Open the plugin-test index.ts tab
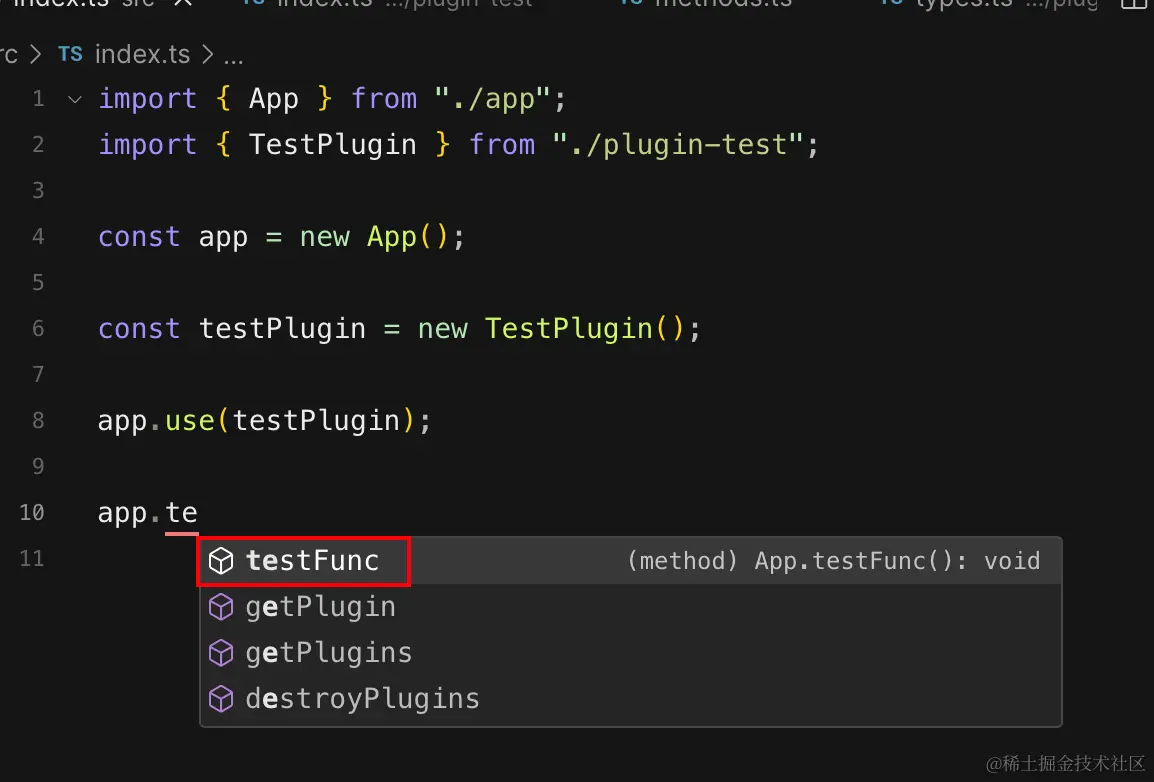The height and width of the screenshot is (782, 1154). [x=400, y=5]
